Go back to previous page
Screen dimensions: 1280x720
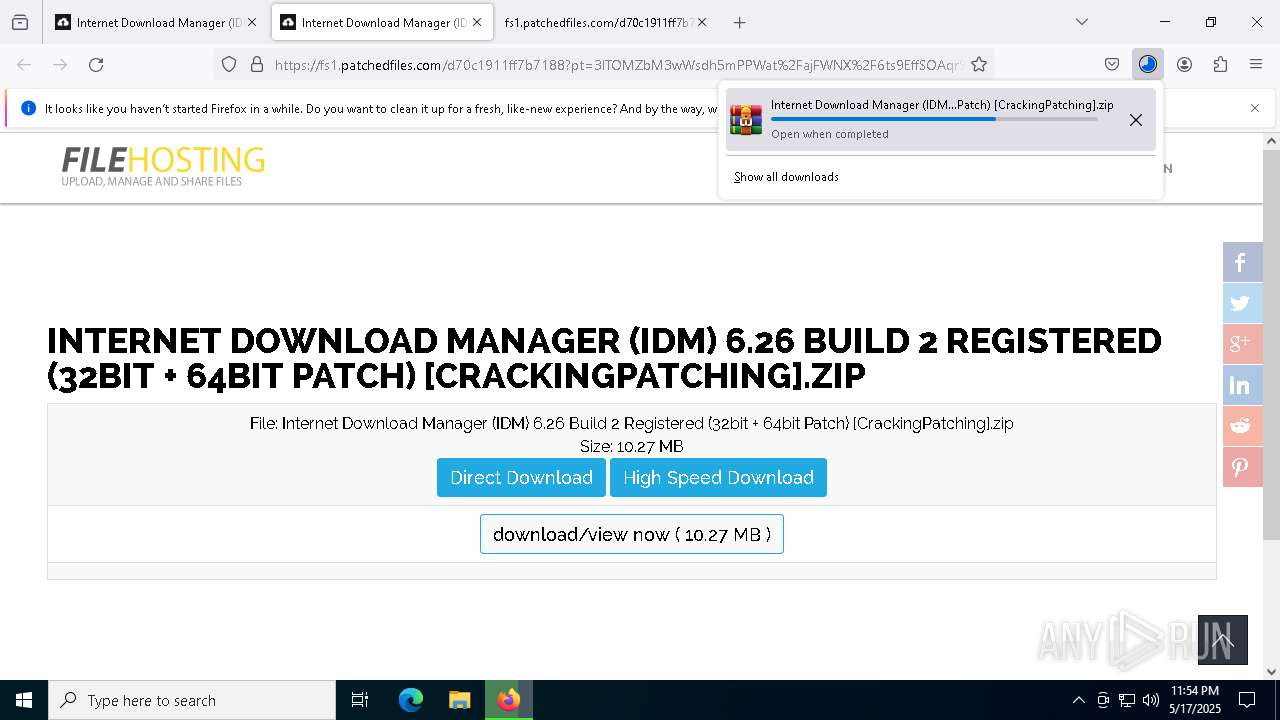click(24, 64)
